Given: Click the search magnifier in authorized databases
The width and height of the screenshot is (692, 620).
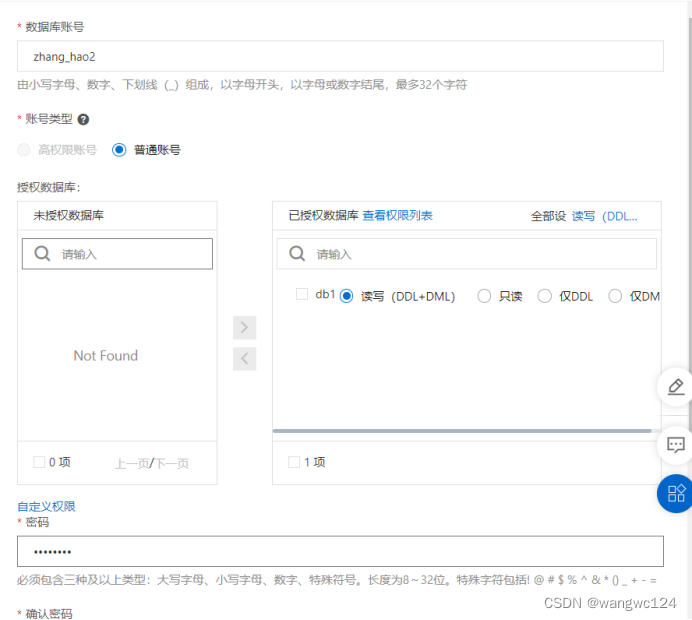Looking at the screenshot, I should pyautogui.click(x=297, y=254).
